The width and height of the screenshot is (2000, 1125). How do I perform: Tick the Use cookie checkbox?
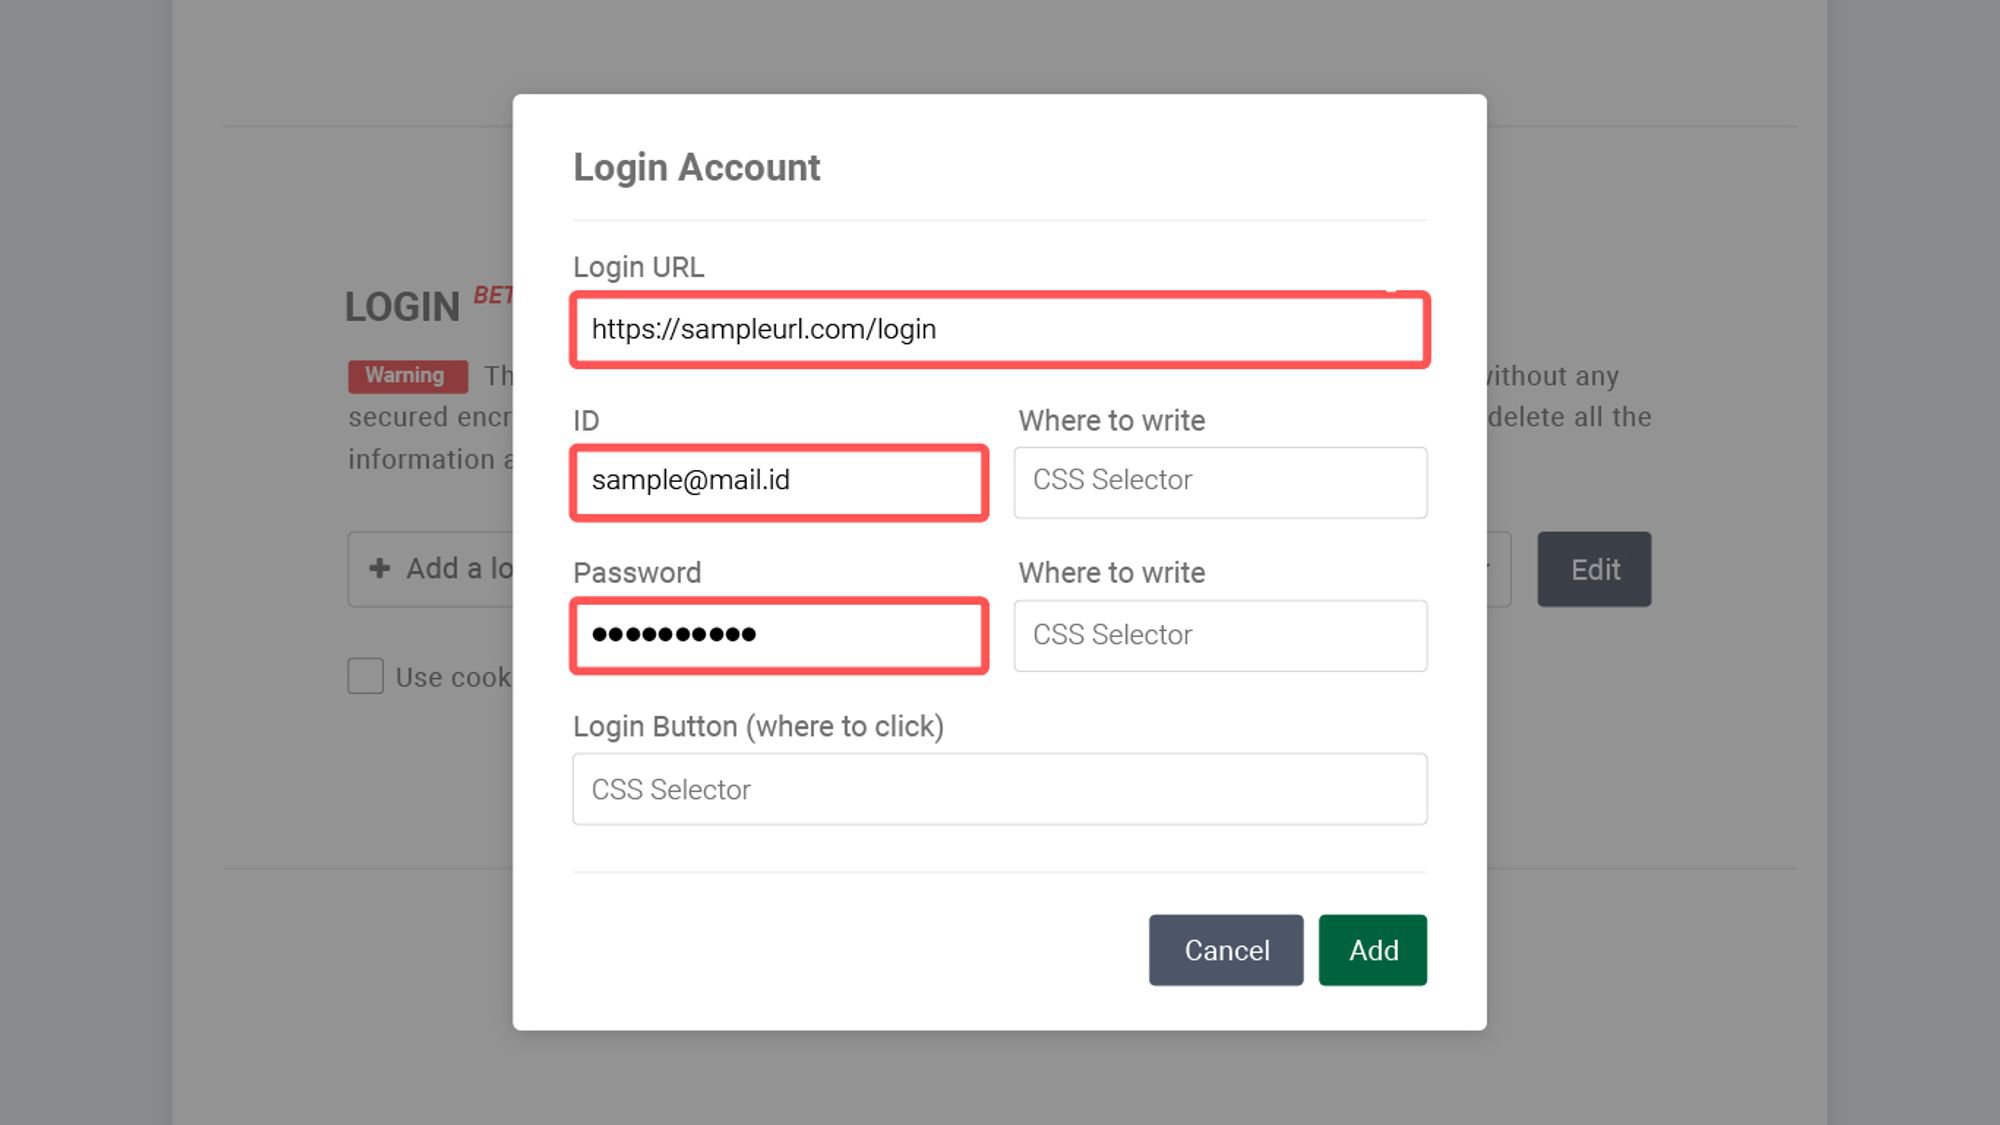(x=366, y=677)
